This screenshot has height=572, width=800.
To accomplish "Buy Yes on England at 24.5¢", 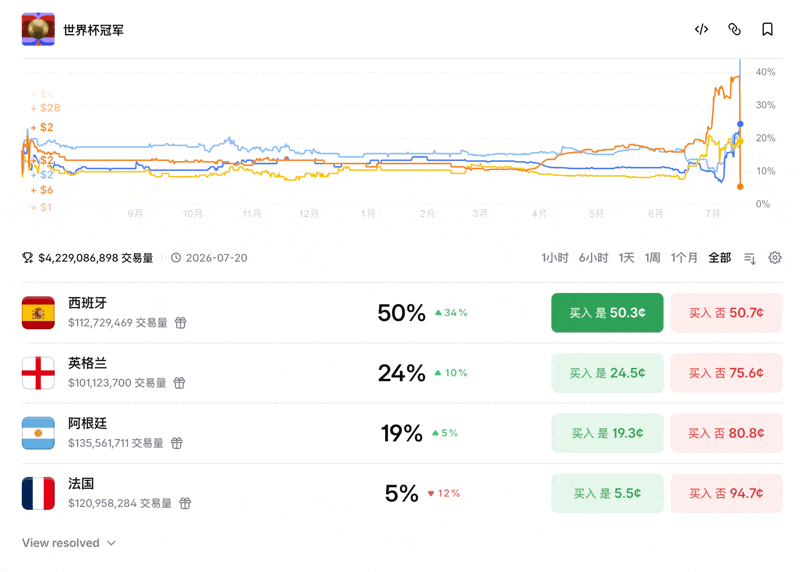I will pos(607,373).
